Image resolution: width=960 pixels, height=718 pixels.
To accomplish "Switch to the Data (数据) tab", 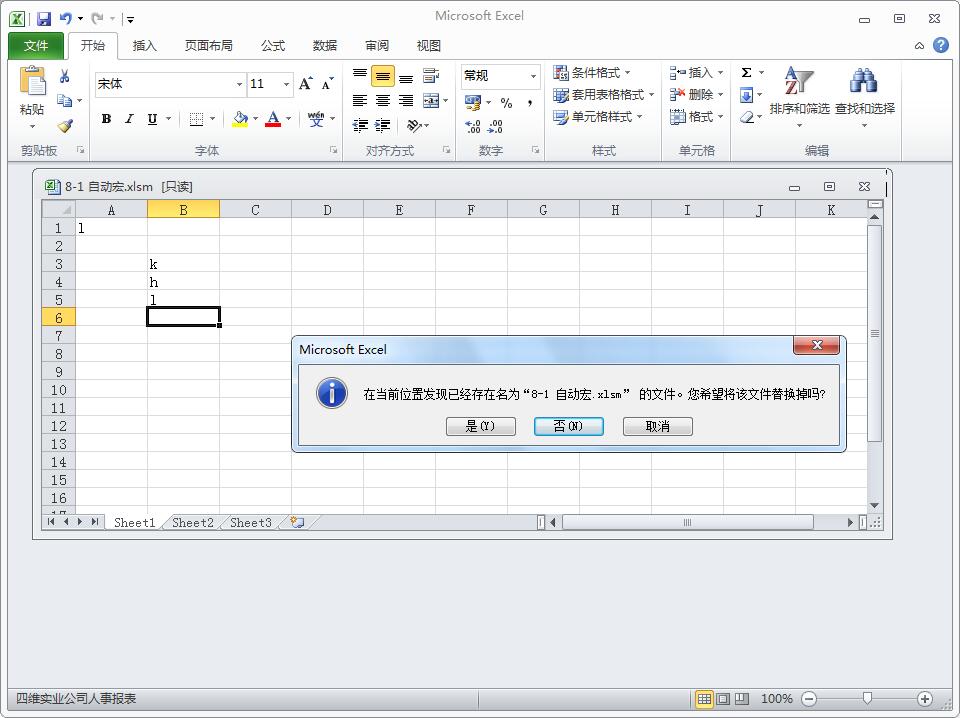I will click(324, 46).
